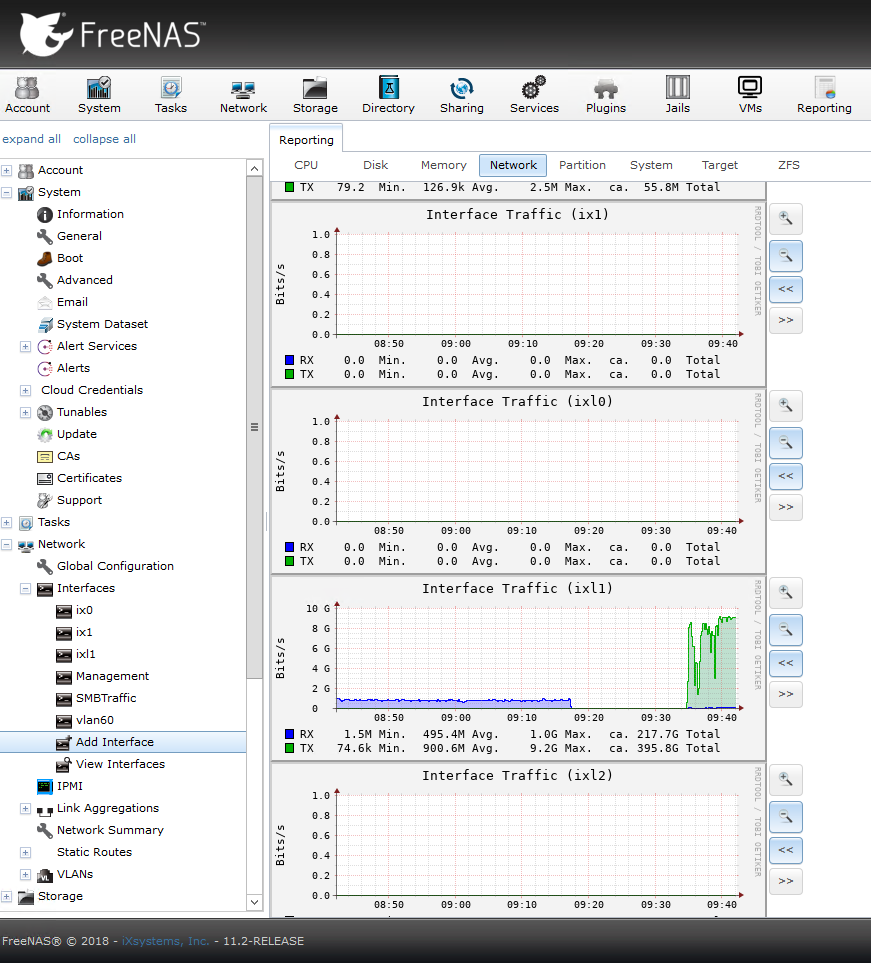
Task: Shift ix1 graph back with << button
Action: point(786,289)
